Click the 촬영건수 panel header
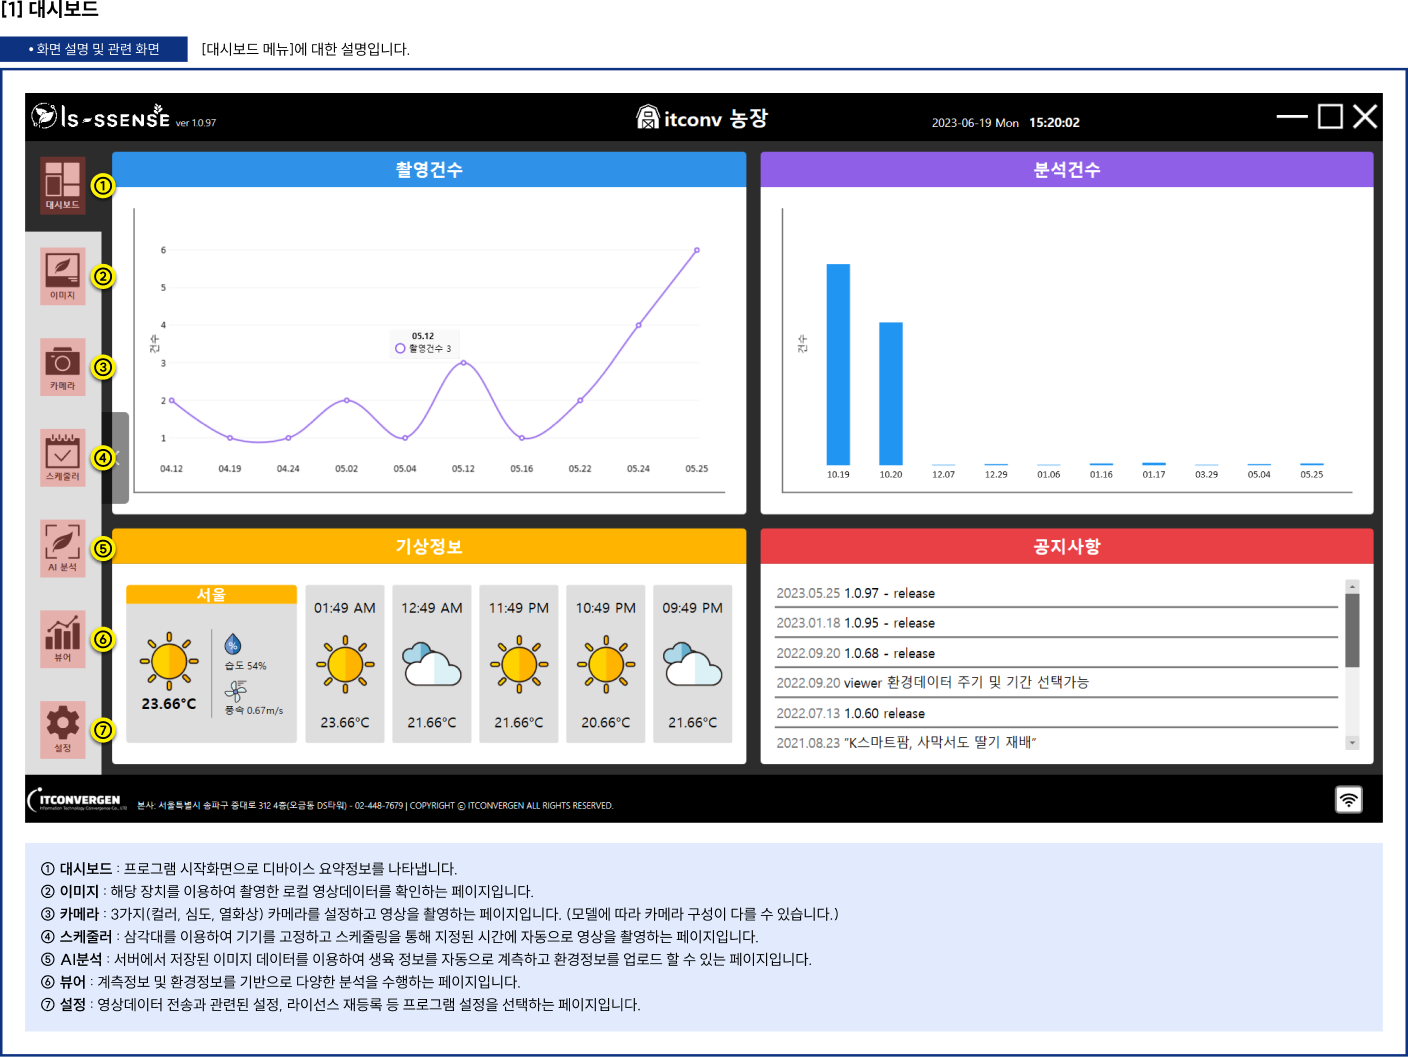This screenshot has width=1408, height=1057. [x=429, y=170]
